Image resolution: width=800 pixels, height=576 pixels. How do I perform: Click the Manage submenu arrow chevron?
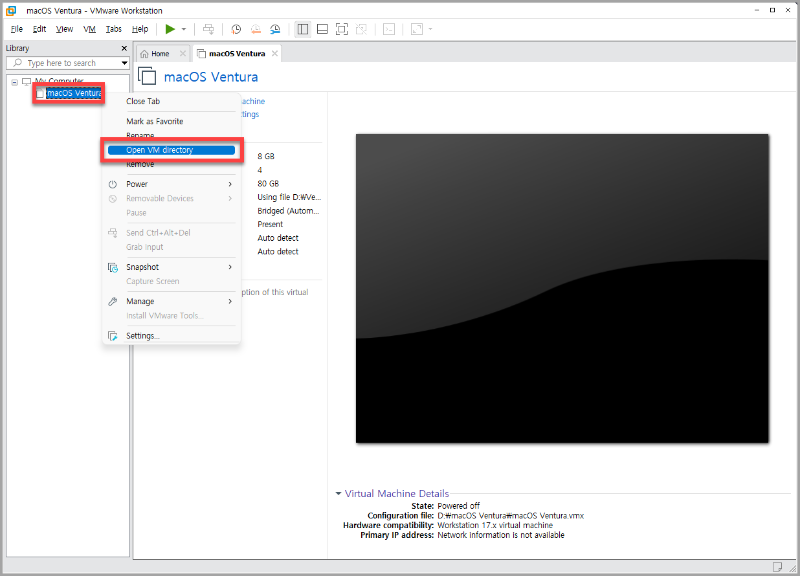230,302
